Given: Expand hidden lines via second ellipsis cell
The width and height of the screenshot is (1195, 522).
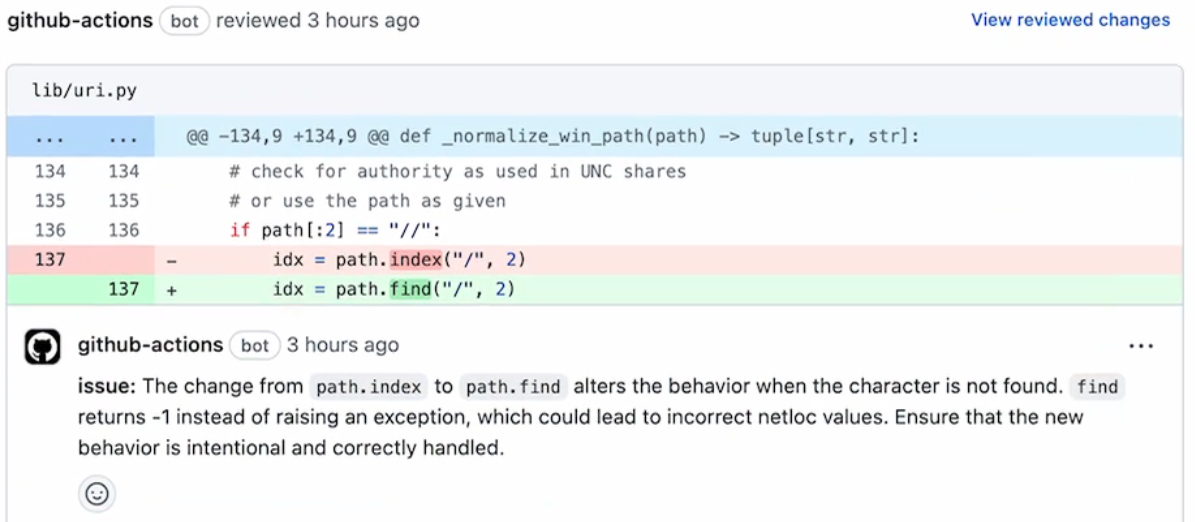Looking at the screenshot, I should [123, 137].
